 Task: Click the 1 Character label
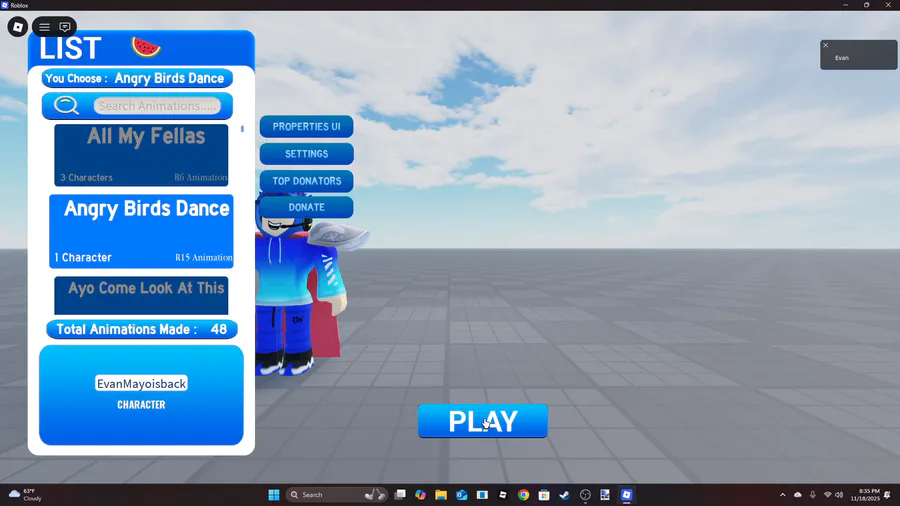click(x=83, y=258)
